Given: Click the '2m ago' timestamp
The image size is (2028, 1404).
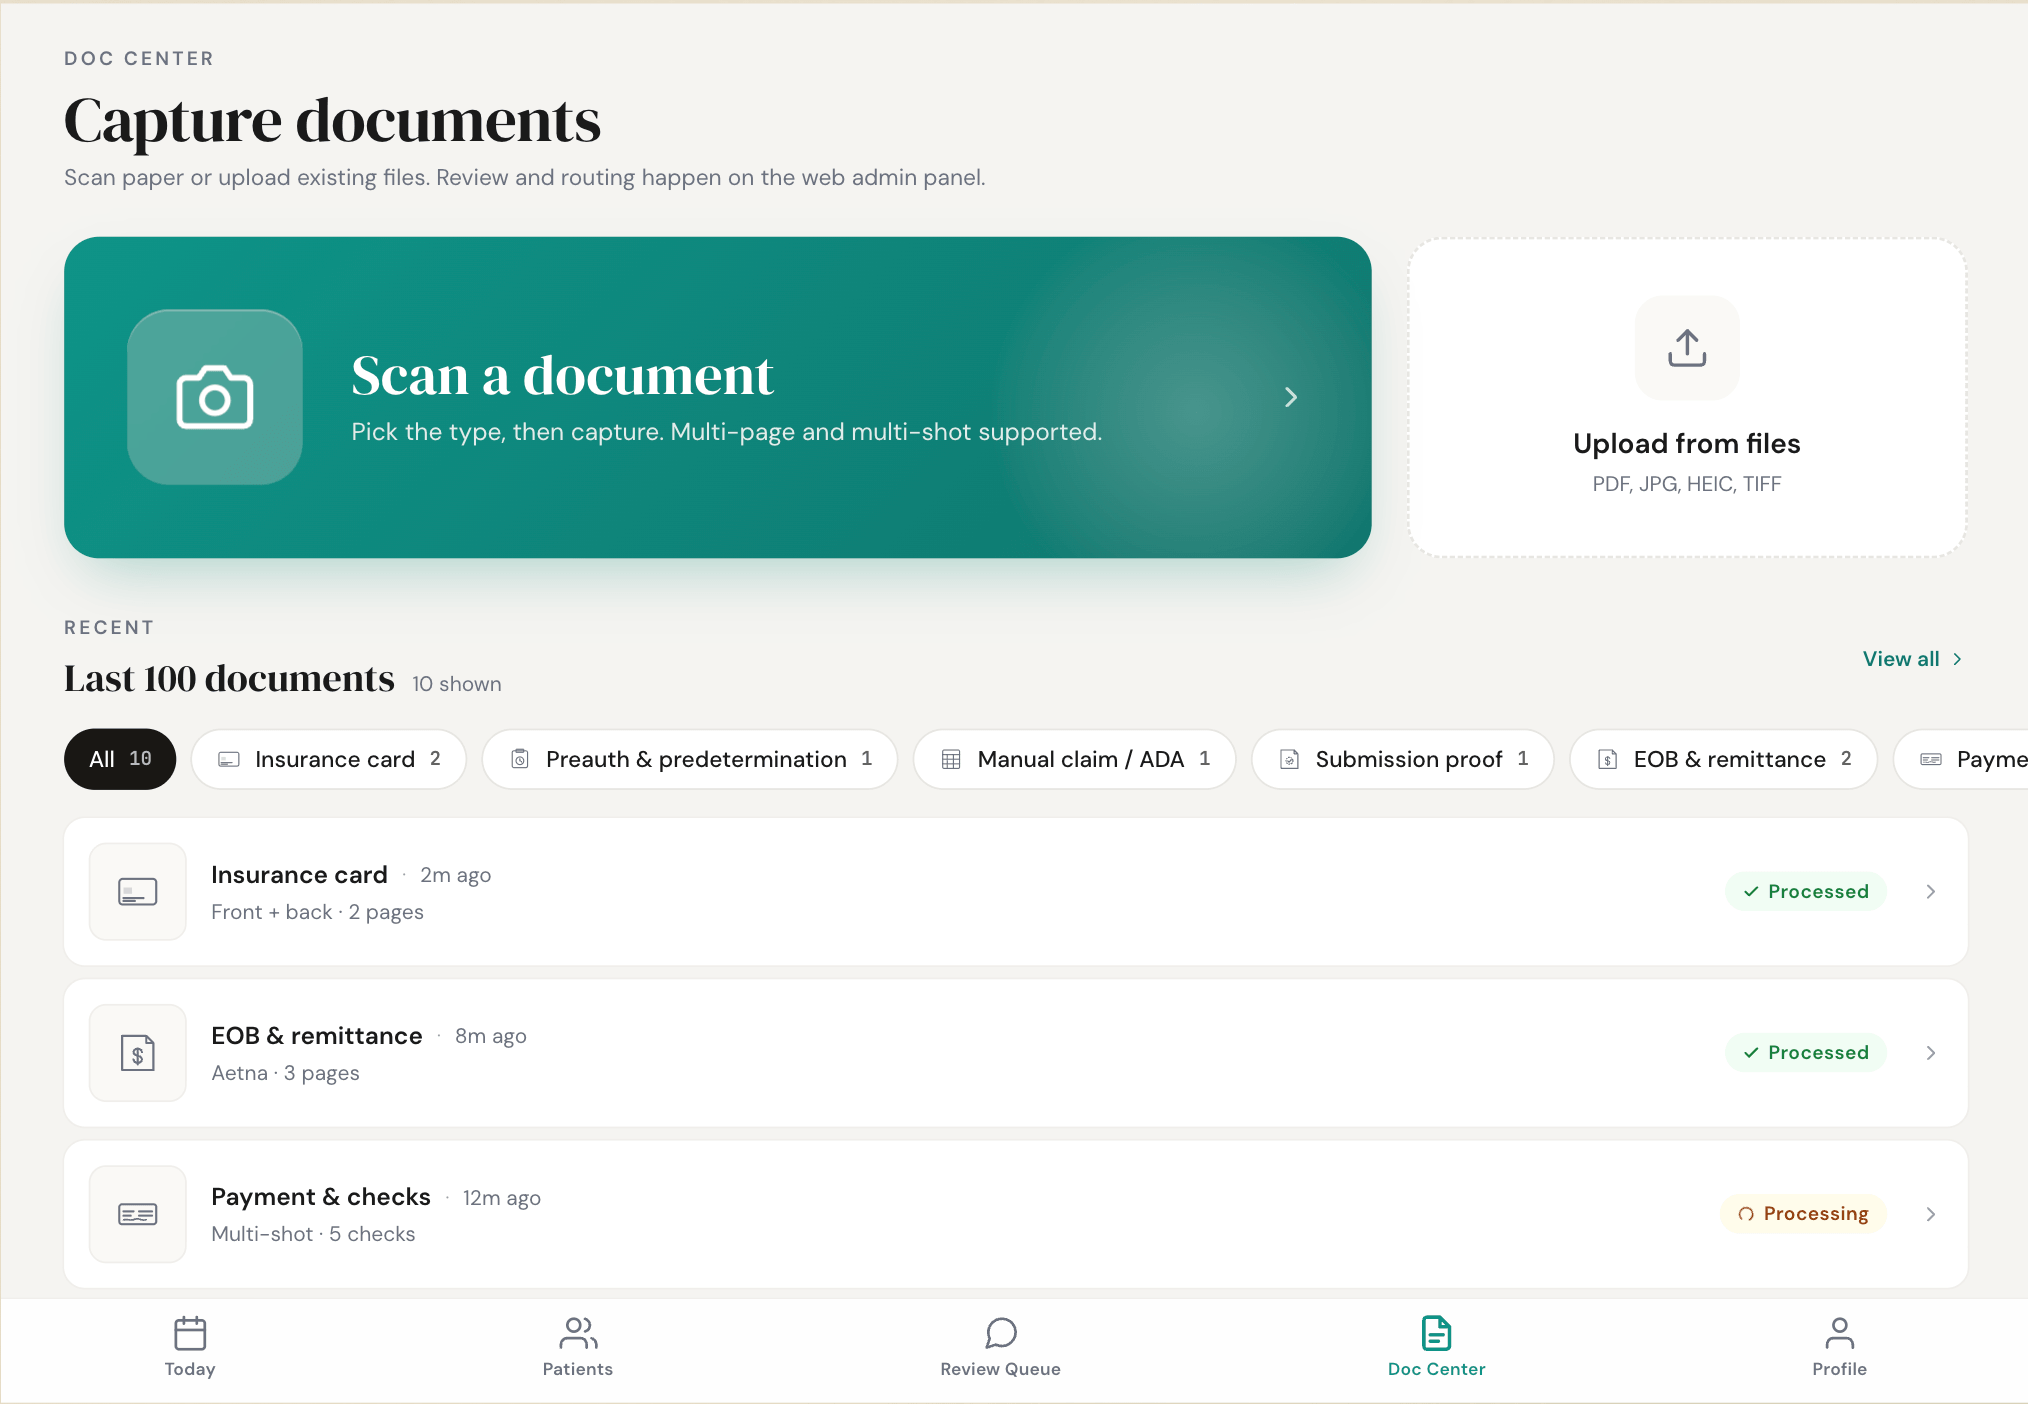Looking at the screenshot, I should tap(455, 875).
